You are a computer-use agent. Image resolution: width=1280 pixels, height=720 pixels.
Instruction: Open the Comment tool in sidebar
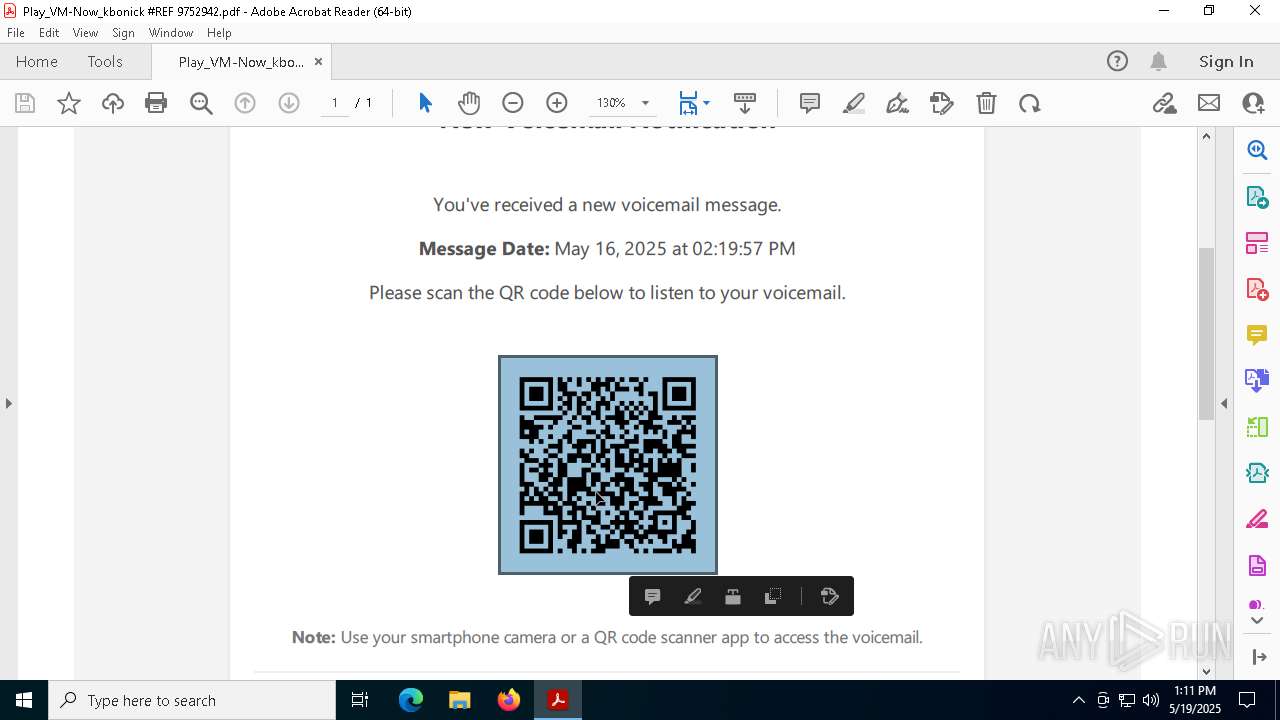click(x=1257, y=335)
